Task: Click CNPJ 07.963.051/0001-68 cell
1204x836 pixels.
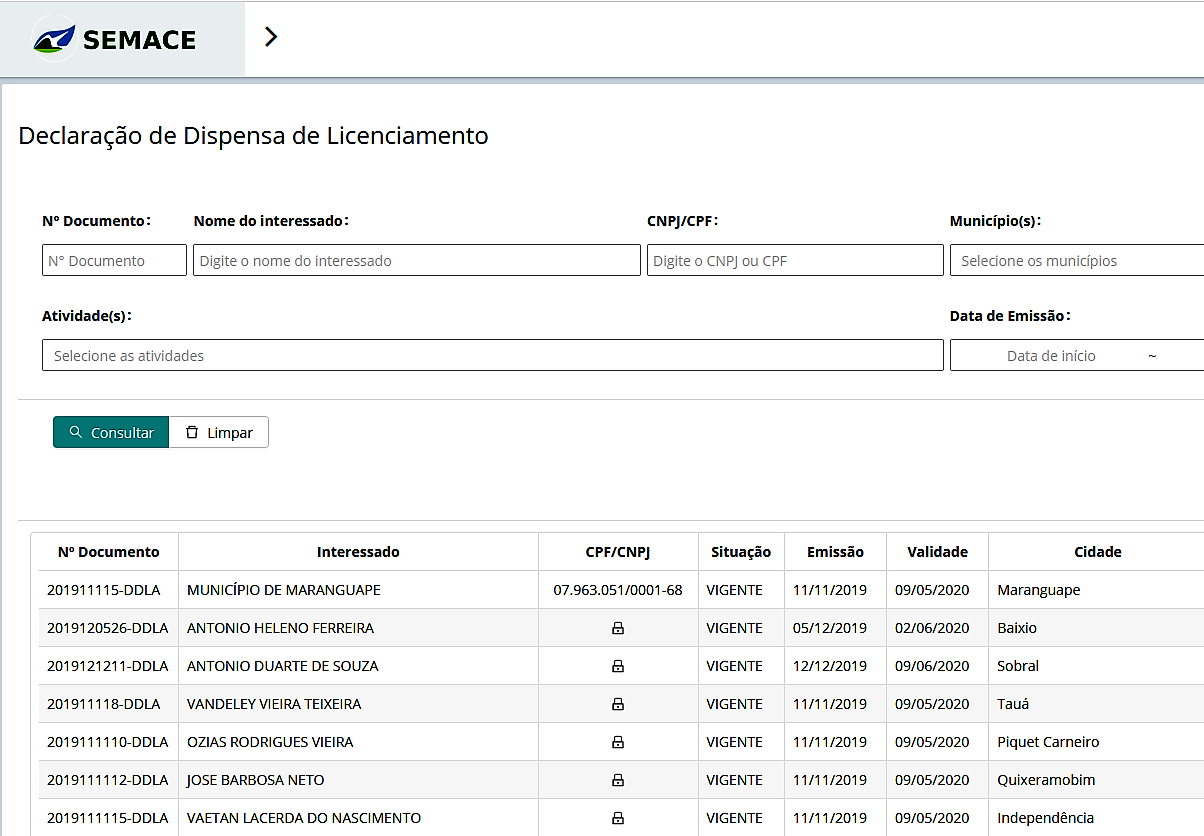Action: [x=618, y=590]
